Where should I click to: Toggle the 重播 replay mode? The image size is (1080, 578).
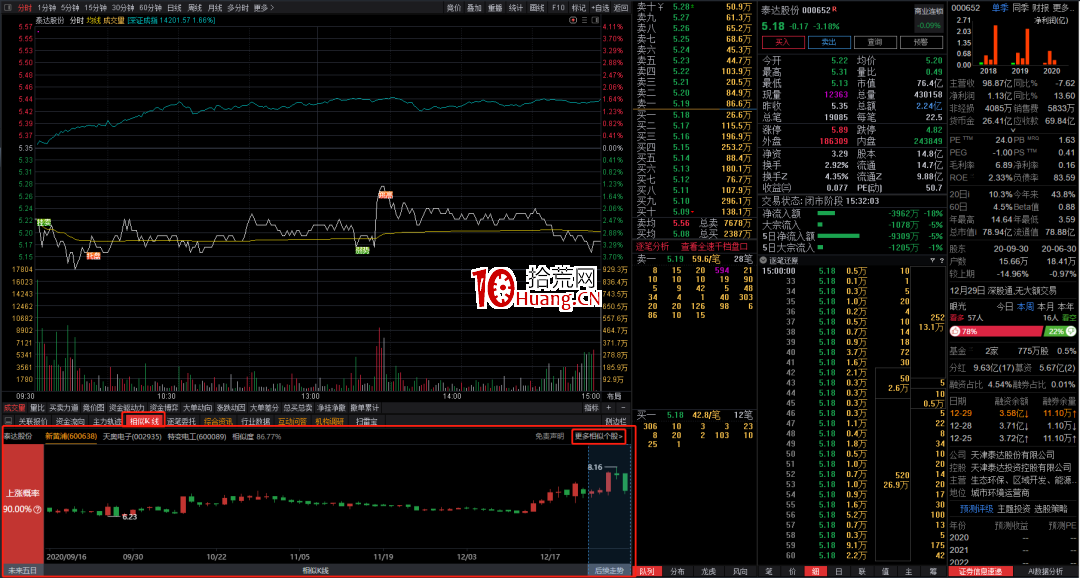click(x=495, y=8)
